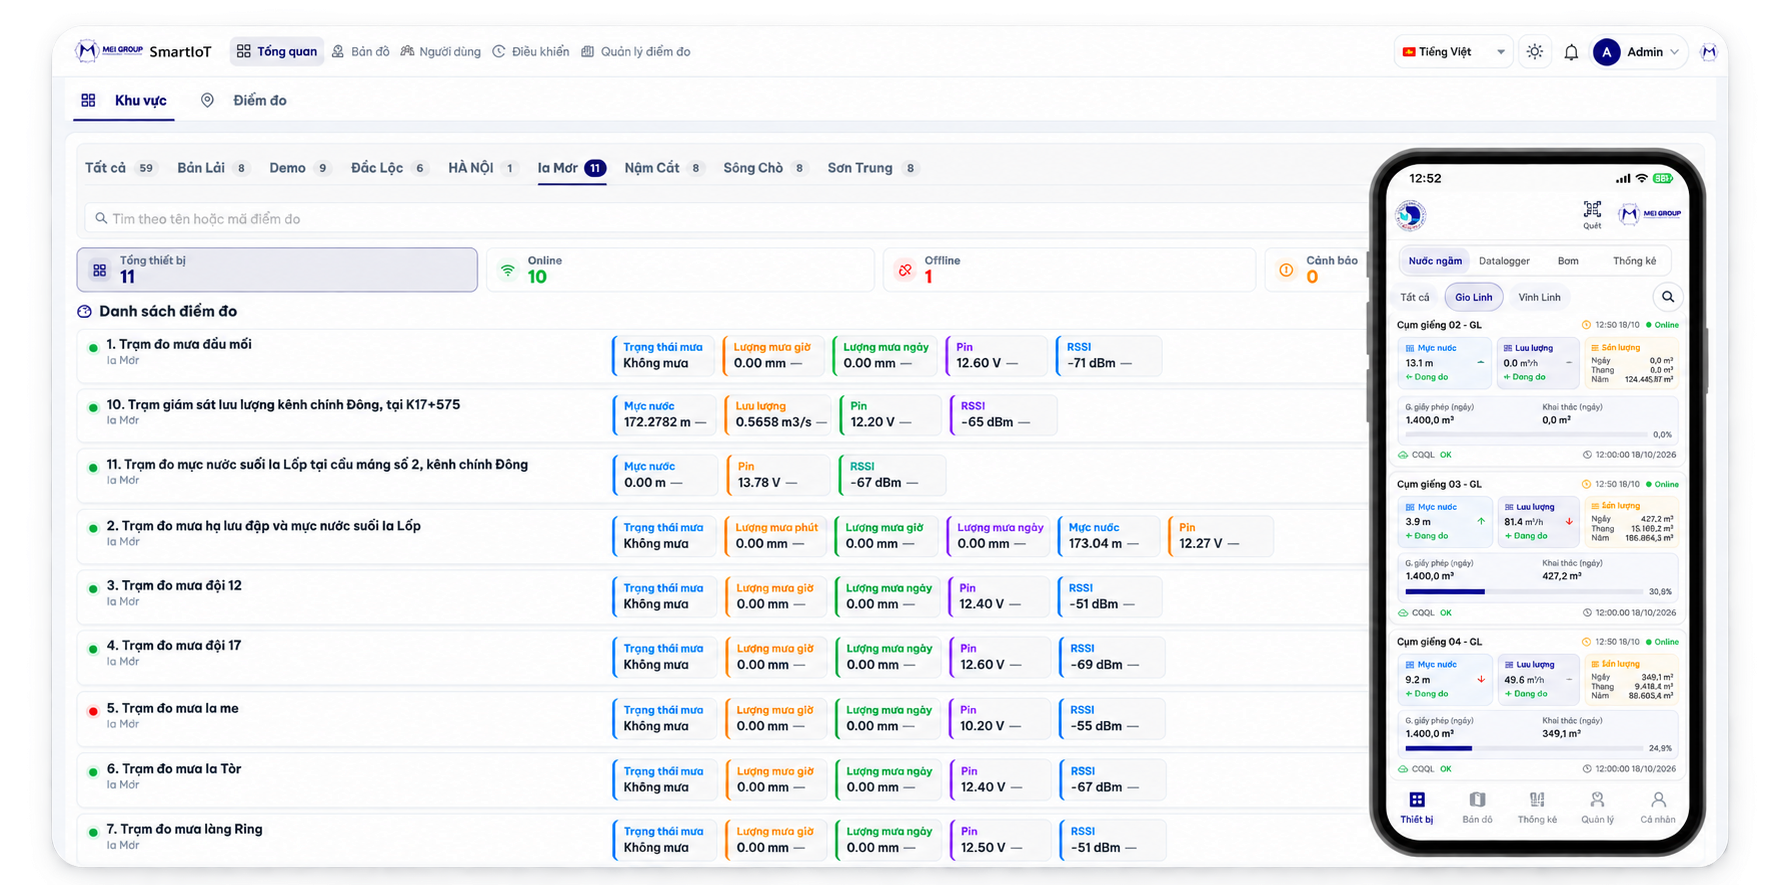Switch the phone to the Datalogger segment

[1504, 261]
